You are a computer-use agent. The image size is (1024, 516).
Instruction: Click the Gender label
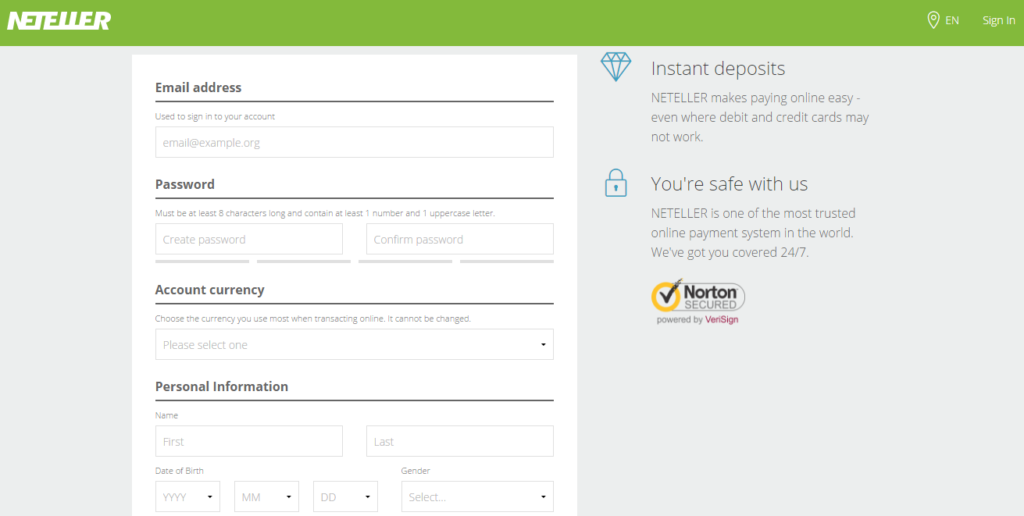(415, 470)
